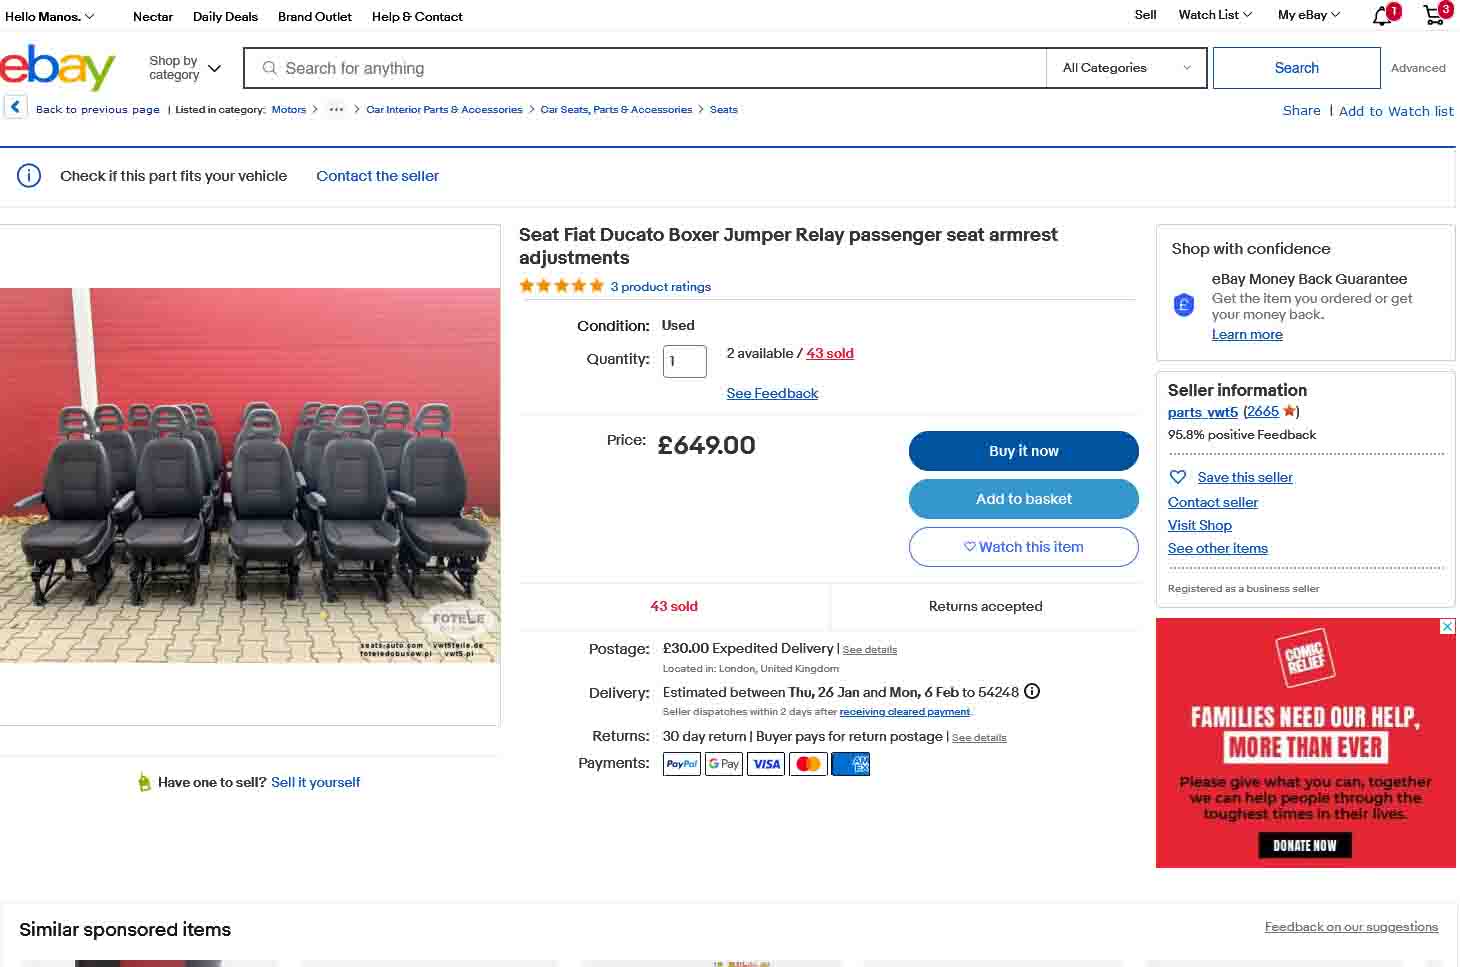Open the All Categories dropdown
Image resolution: width=1460 pixels, height=967 pixels.
(x=1126, y=68)
